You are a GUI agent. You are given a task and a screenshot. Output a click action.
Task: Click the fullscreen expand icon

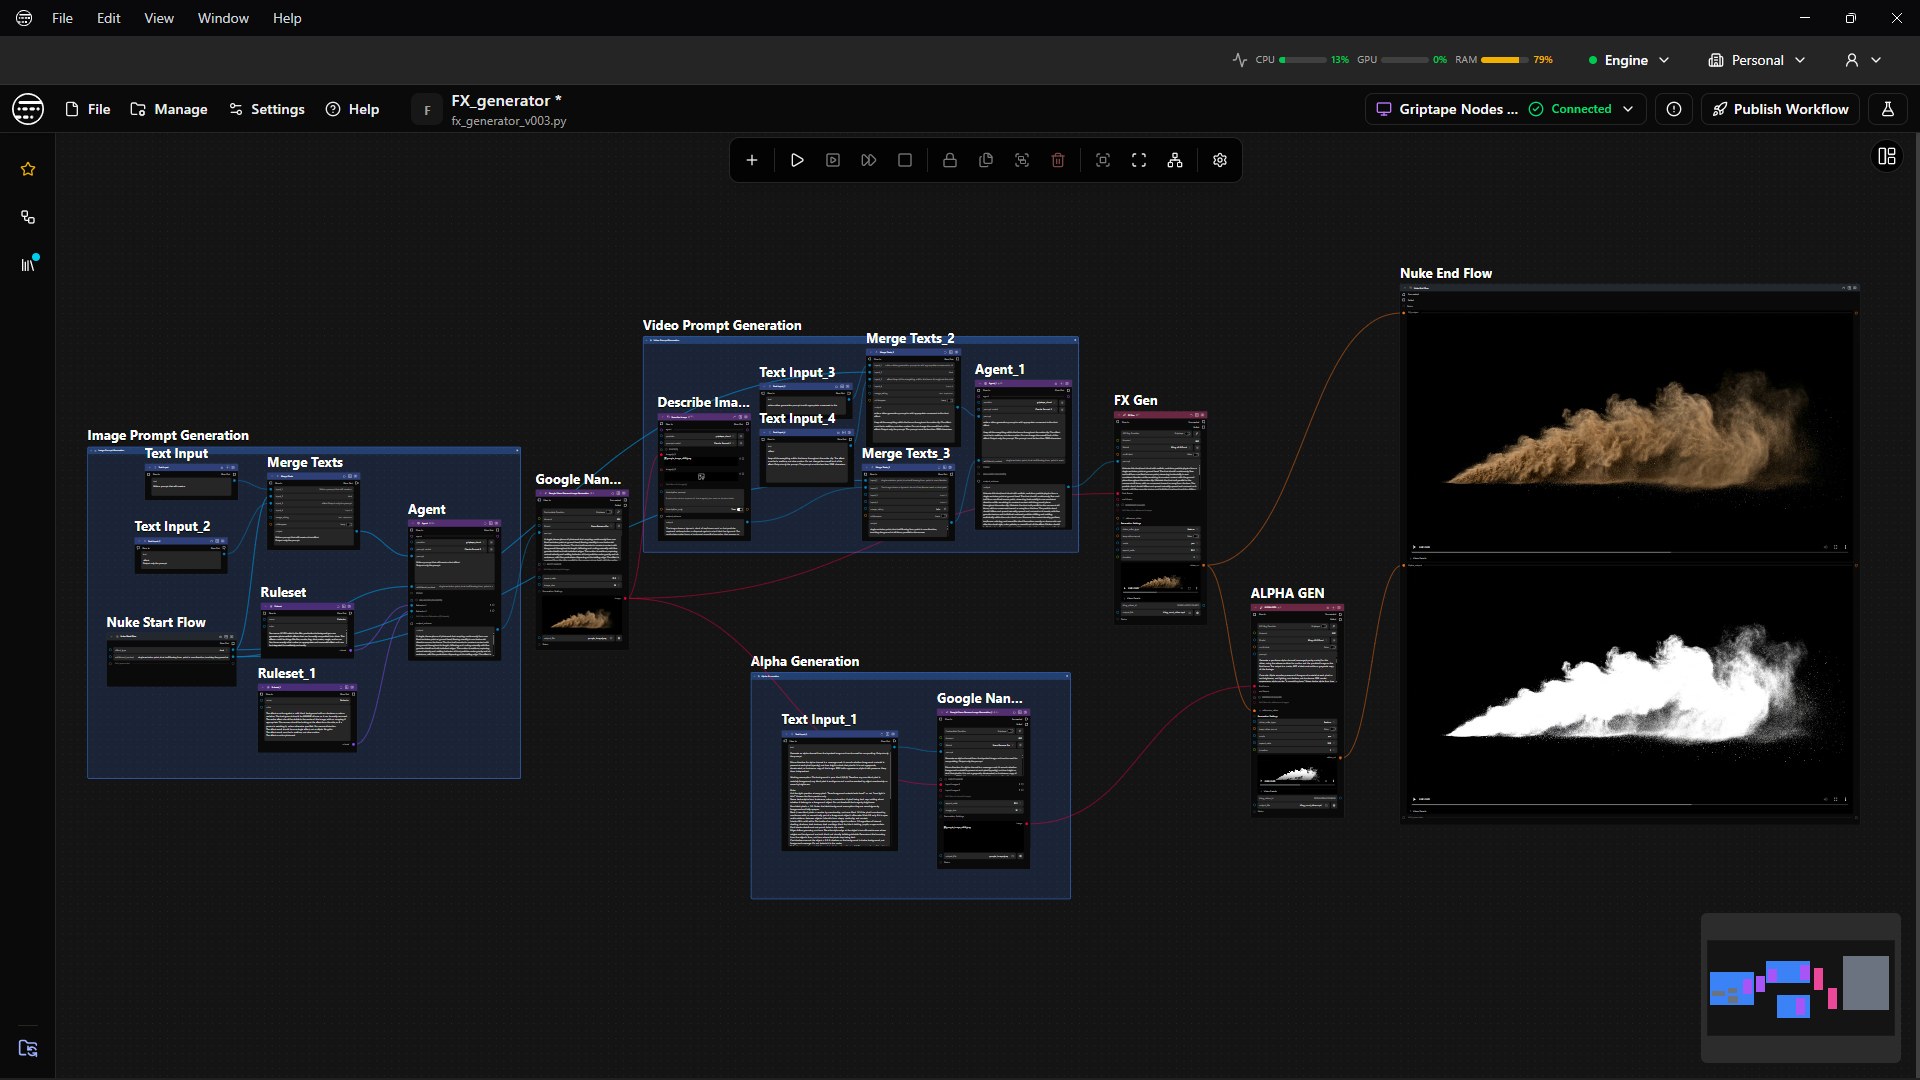(1139, 160)
